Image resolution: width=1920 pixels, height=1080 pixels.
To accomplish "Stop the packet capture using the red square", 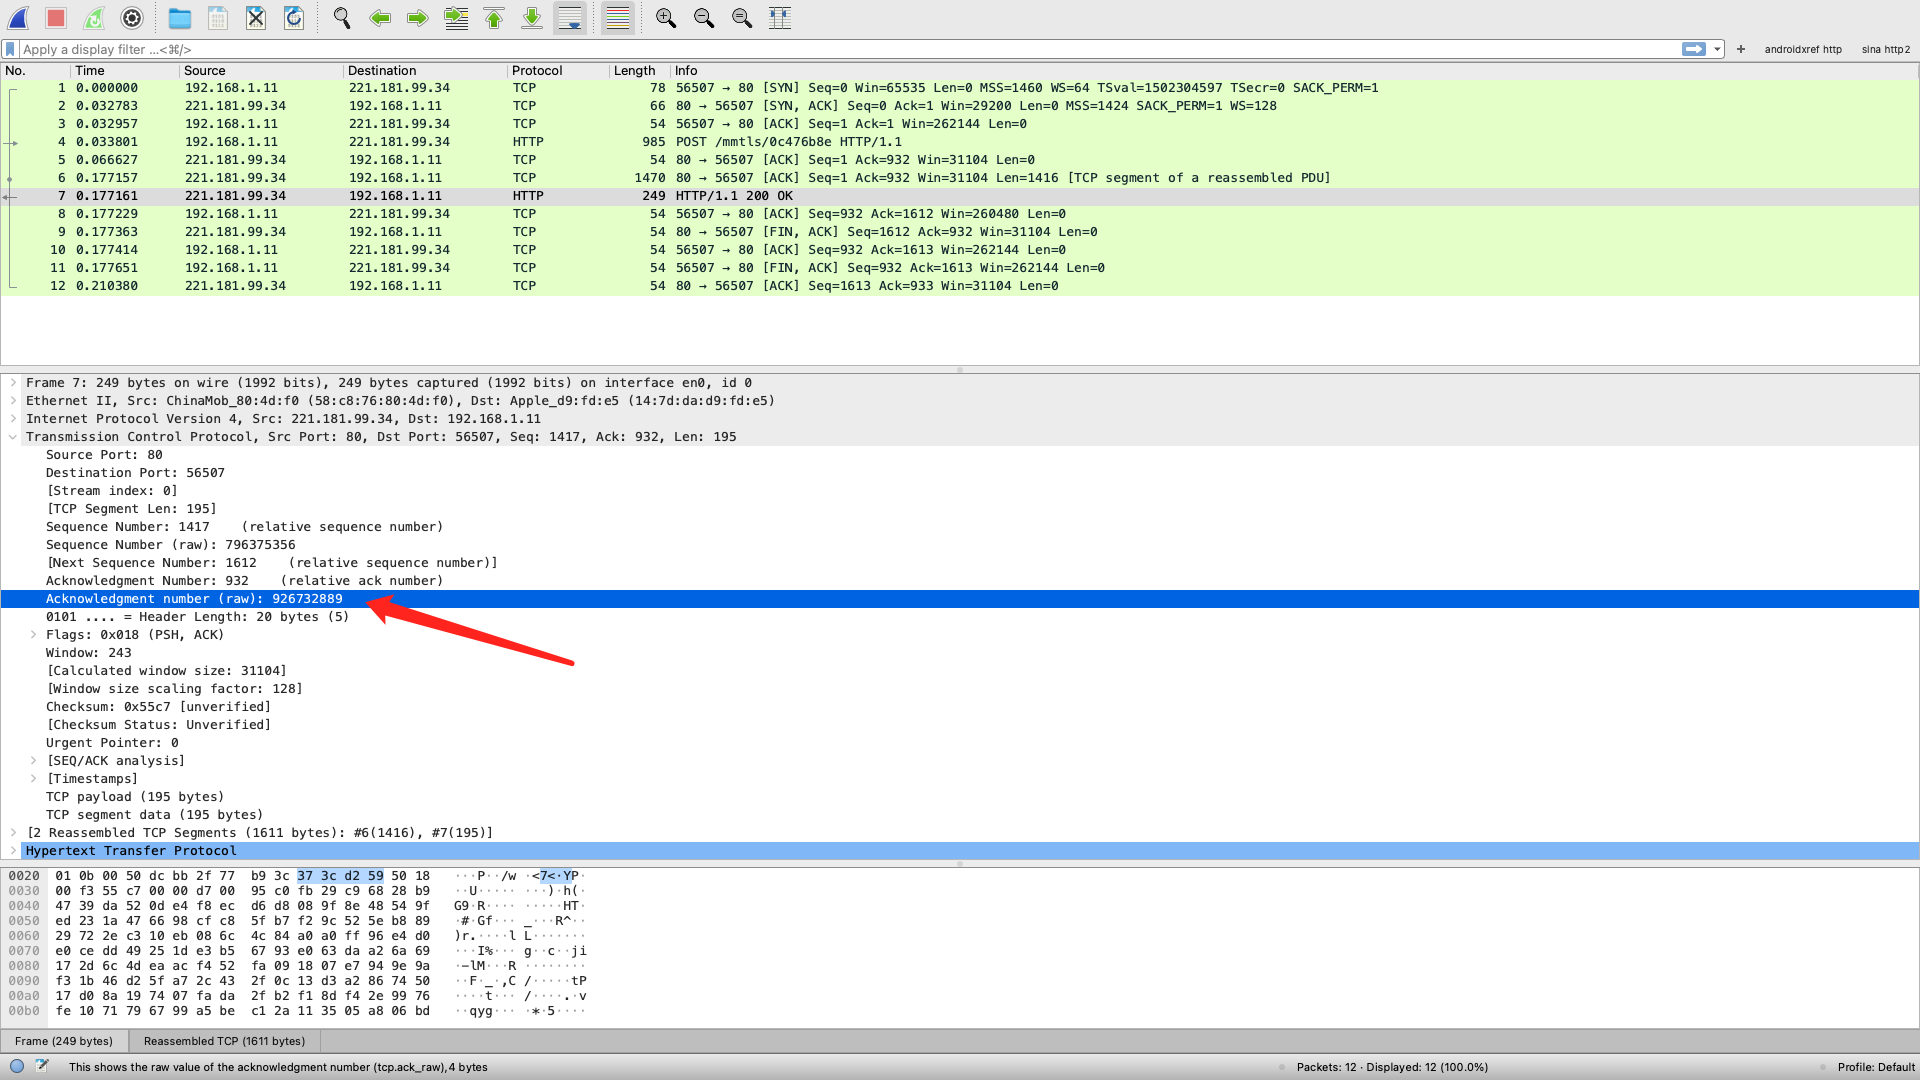I will click(x=56, y=18).
